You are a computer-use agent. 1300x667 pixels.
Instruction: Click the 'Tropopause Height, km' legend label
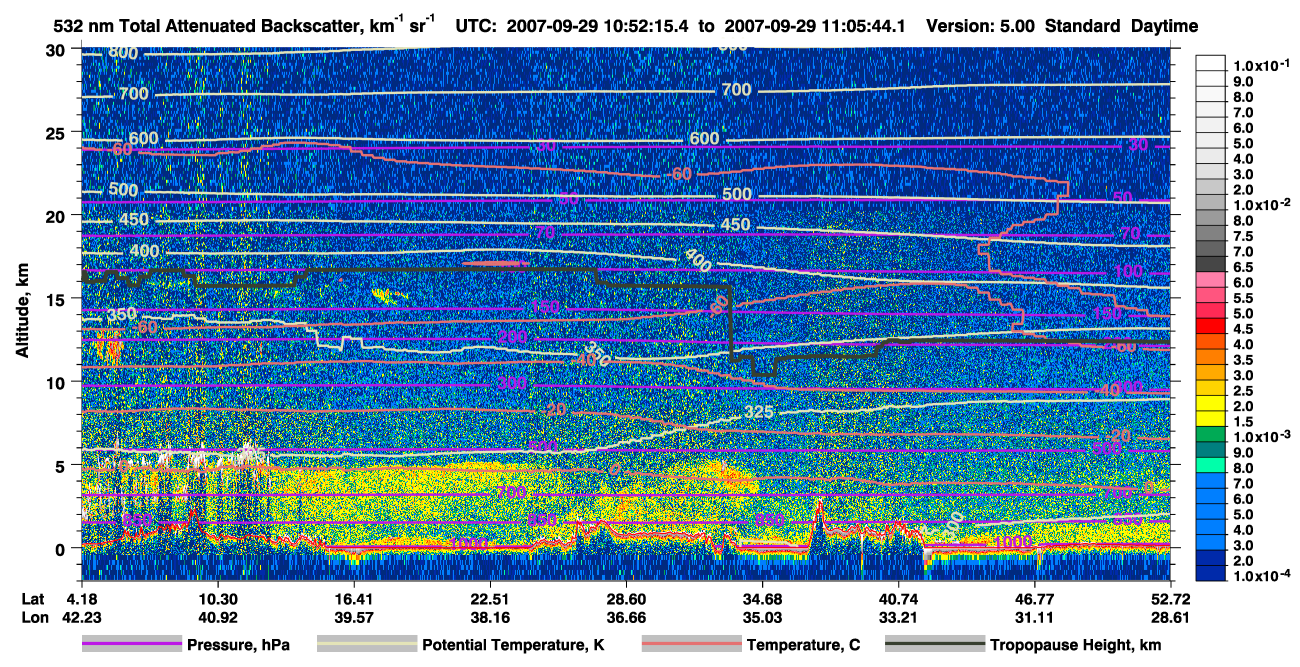click(x=1075, y=645)
